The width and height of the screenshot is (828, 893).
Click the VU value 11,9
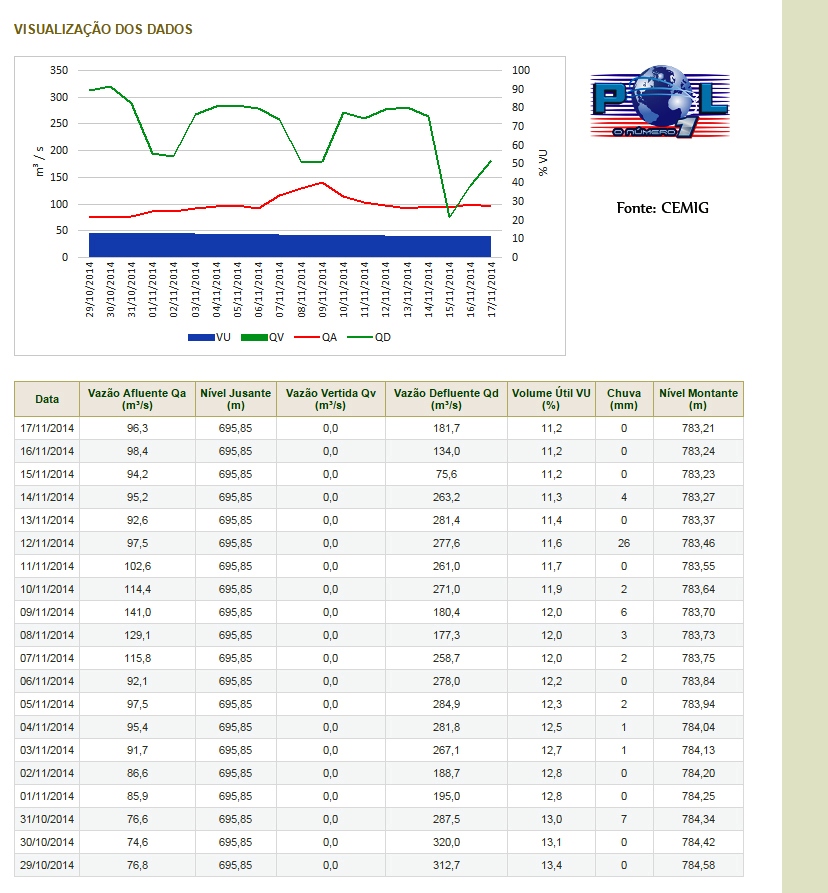(551, 589)
